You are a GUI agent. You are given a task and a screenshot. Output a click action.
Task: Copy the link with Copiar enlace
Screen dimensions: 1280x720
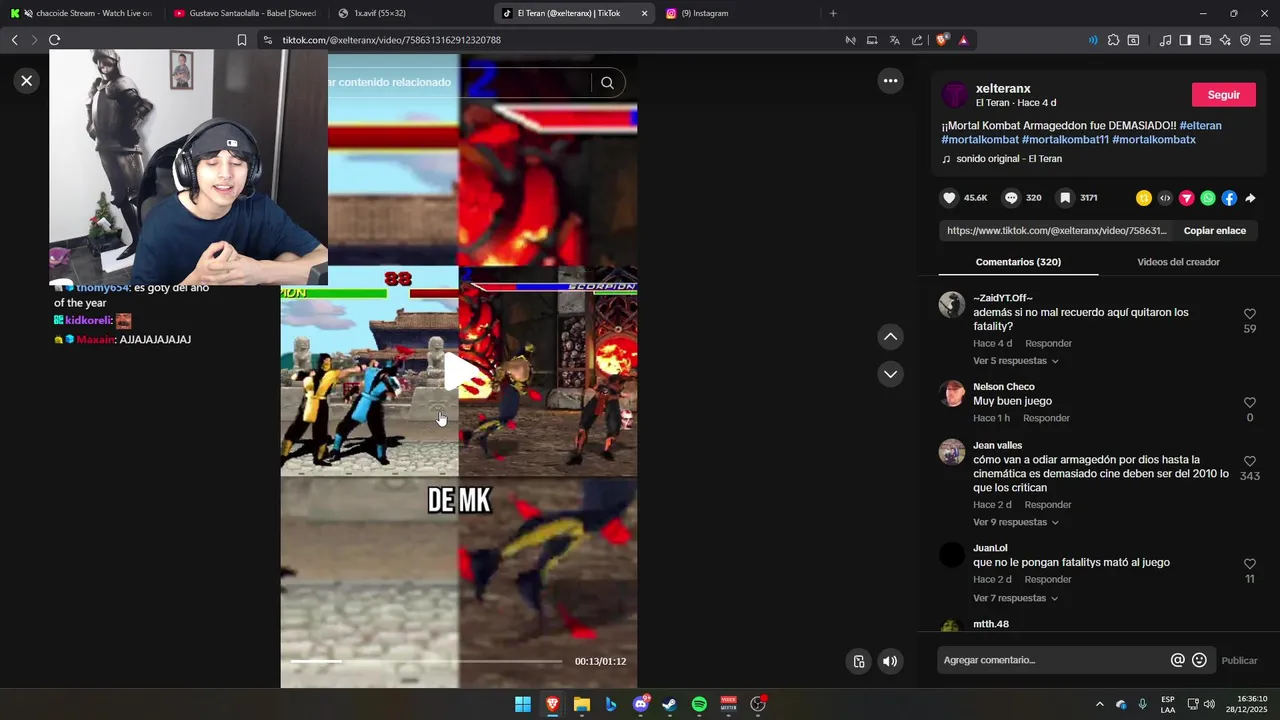[x=1214, y=231]
